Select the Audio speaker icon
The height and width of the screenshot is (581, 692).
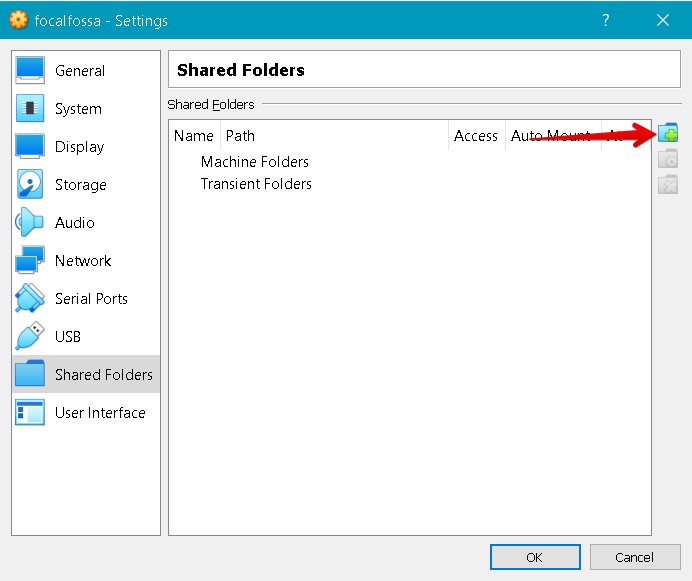[x=30, y=223]
